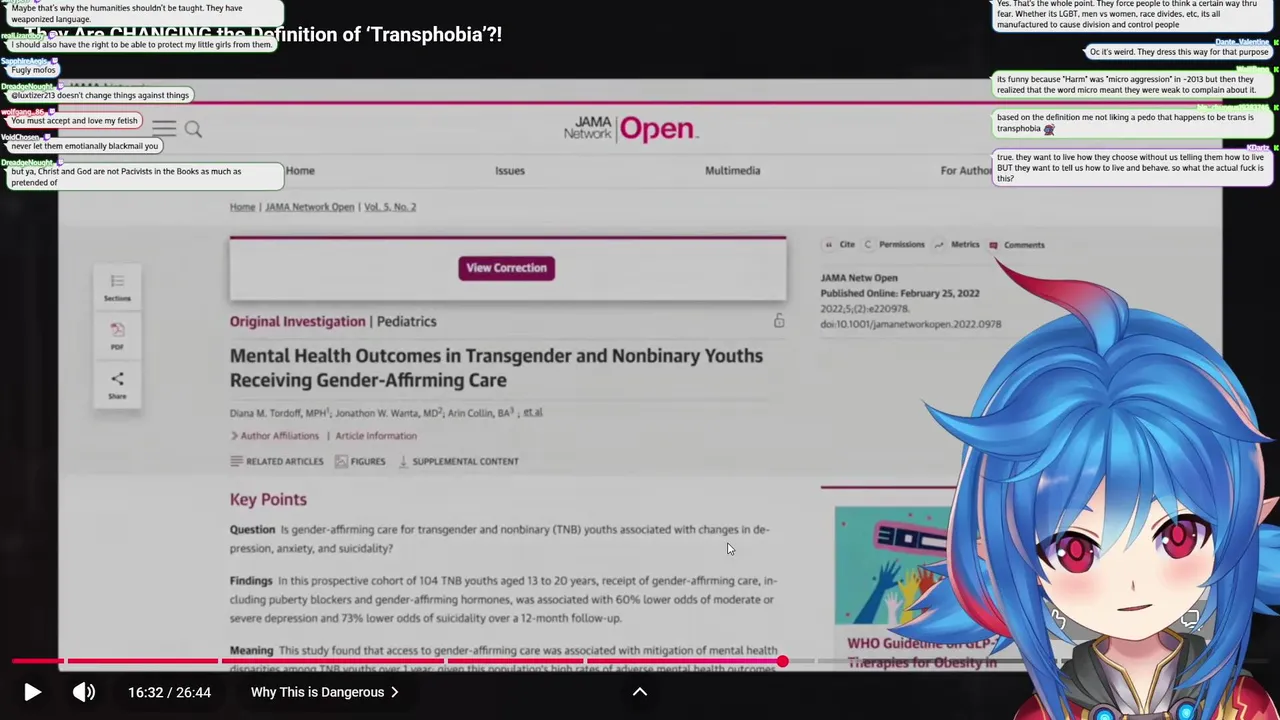The width and height of the screenshot is (1280, 720).
Task: Click the Key Points heading
Action: click(x=268, y=499)
